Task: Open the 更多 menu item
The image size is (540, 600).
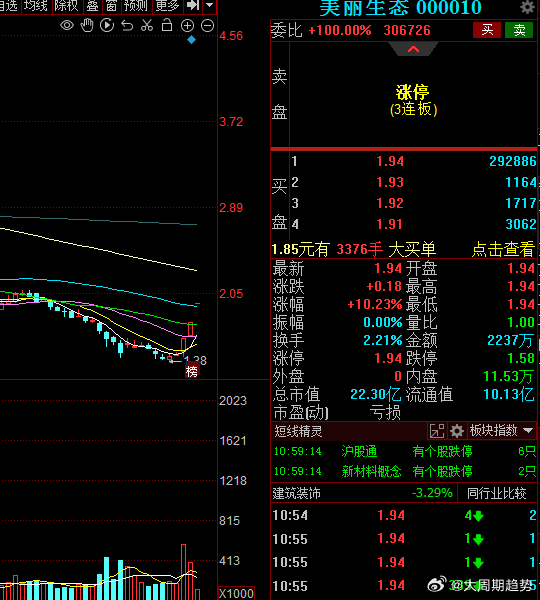Action: tap(167, 6)
